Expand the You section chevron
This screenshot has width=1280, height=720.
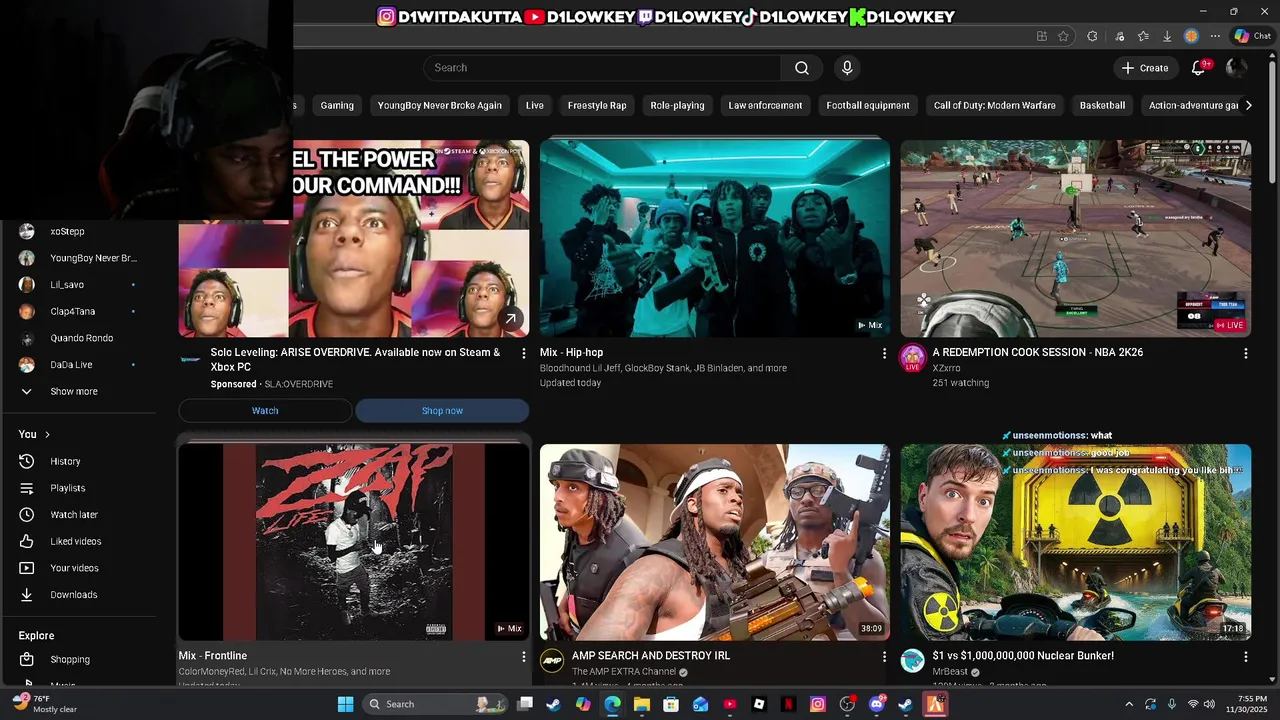pyautogui.click(x=47, y=434)
